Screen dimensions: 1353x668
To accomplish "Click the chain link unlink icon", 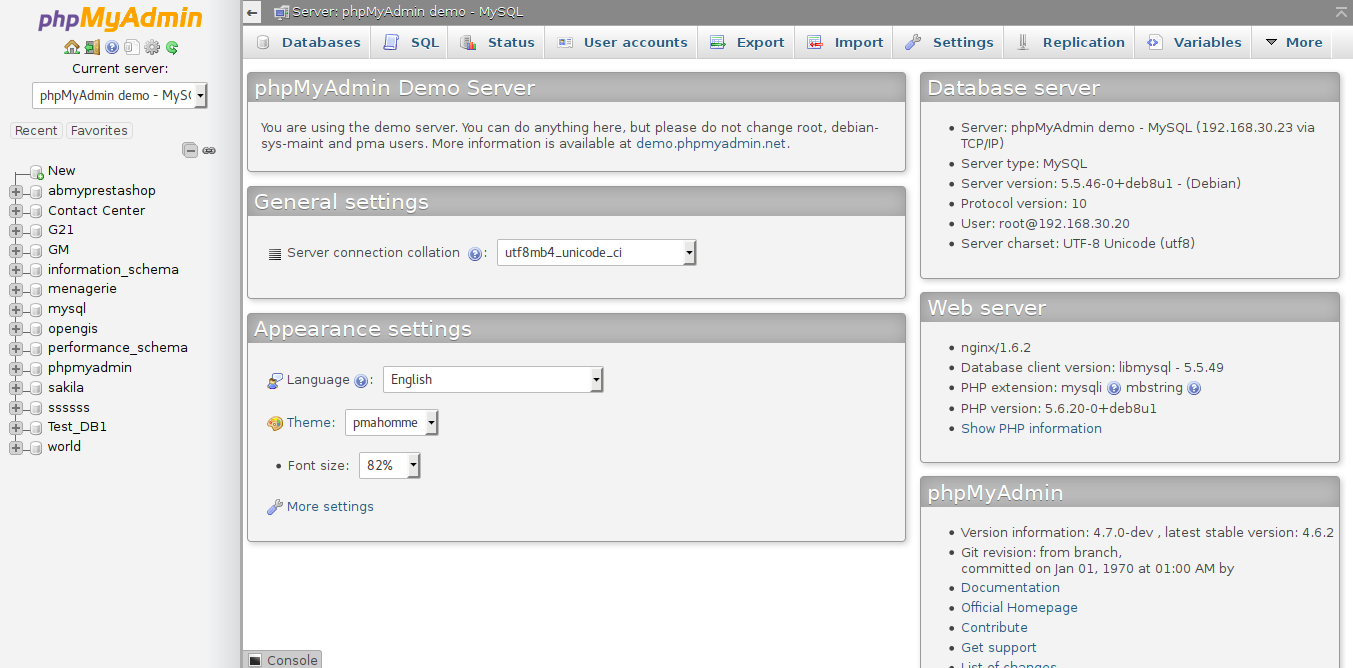I will pos(209,150).
